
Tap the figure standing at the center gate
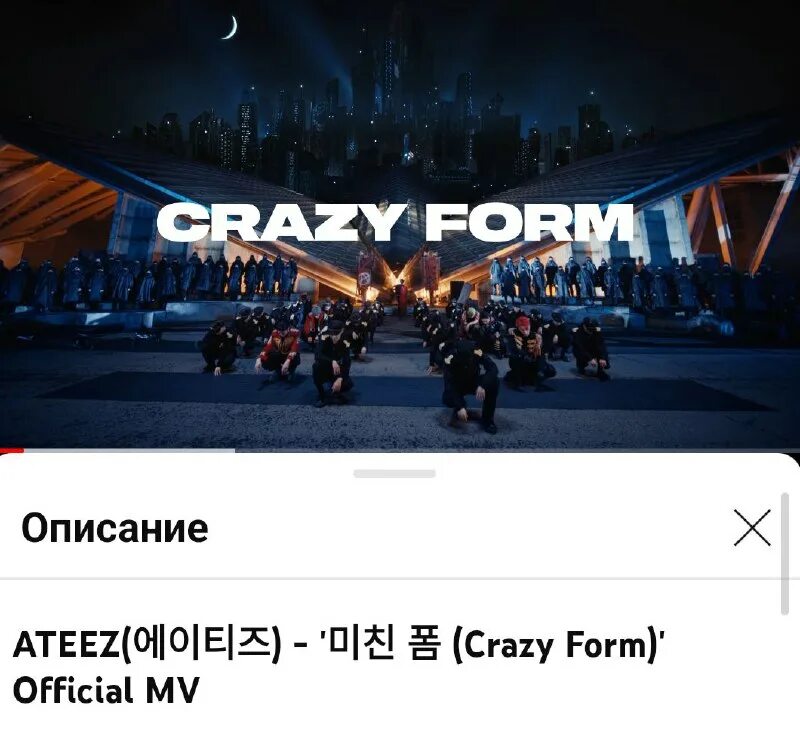(x=401, y=296)
